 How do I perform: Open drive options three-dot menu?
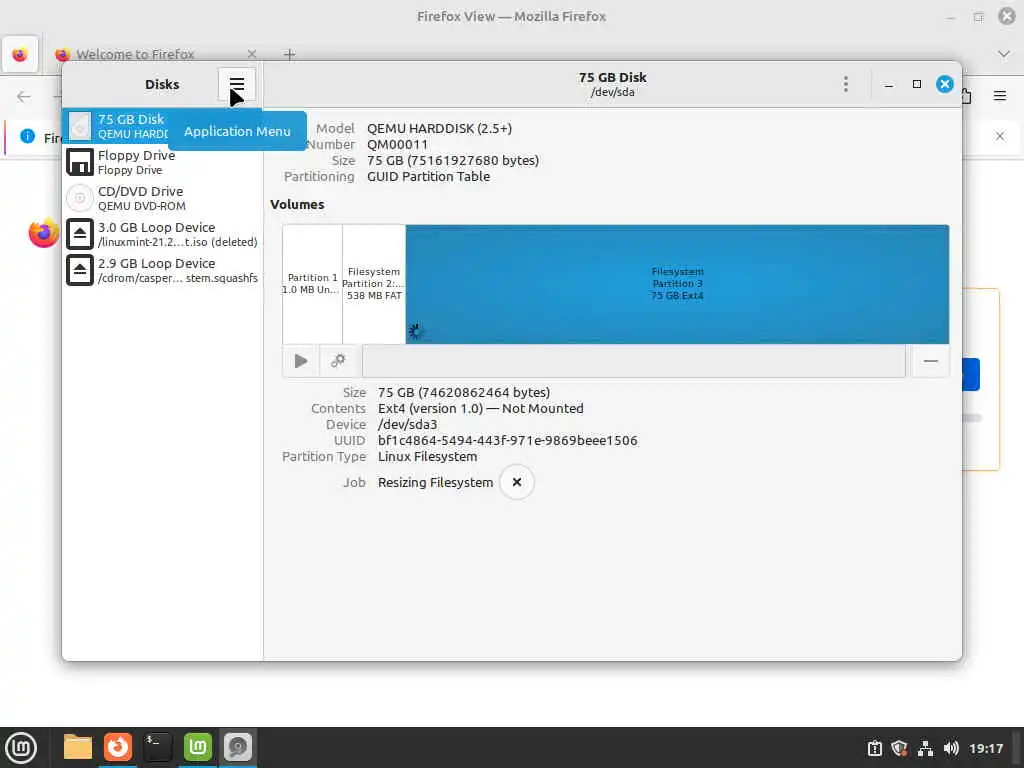point(846,84)
